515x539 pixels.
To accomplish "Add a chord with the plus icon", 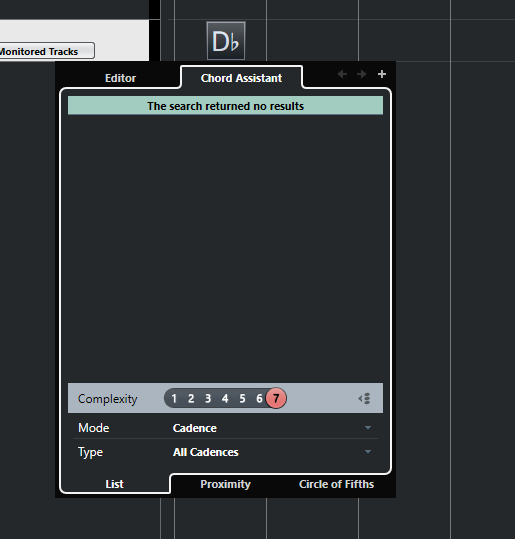I will pos(382,74).
